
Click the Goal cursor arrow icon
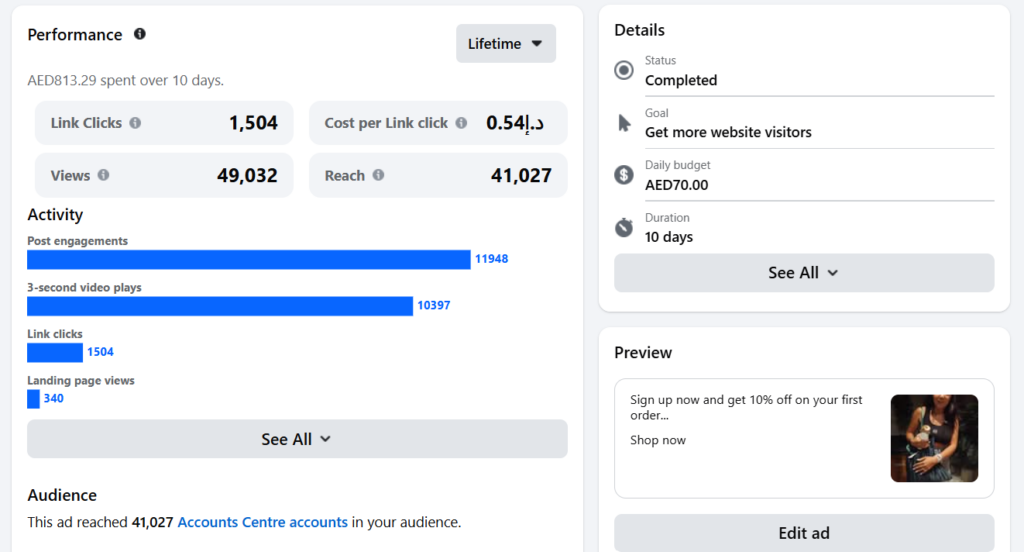point(624,123)
